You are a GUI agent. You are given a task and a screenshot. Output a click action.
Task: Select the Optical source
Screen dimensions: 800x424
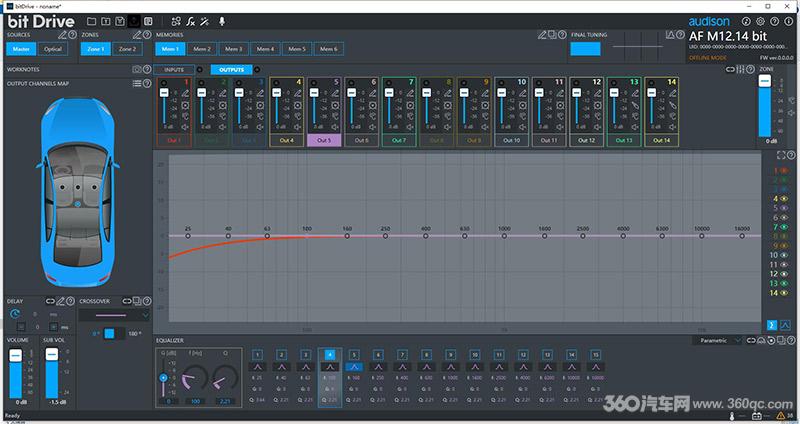(x=53, y=49)
